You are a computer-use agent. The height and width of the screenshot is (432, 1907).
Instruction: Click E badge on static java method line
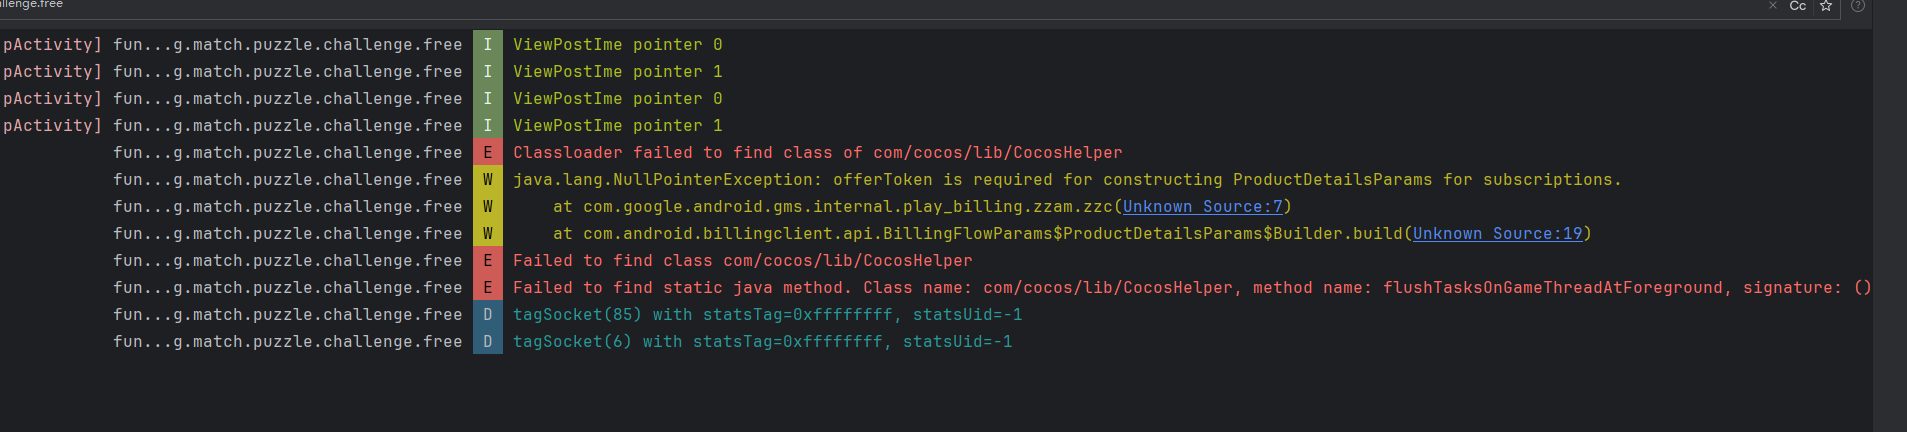(488, 288)
